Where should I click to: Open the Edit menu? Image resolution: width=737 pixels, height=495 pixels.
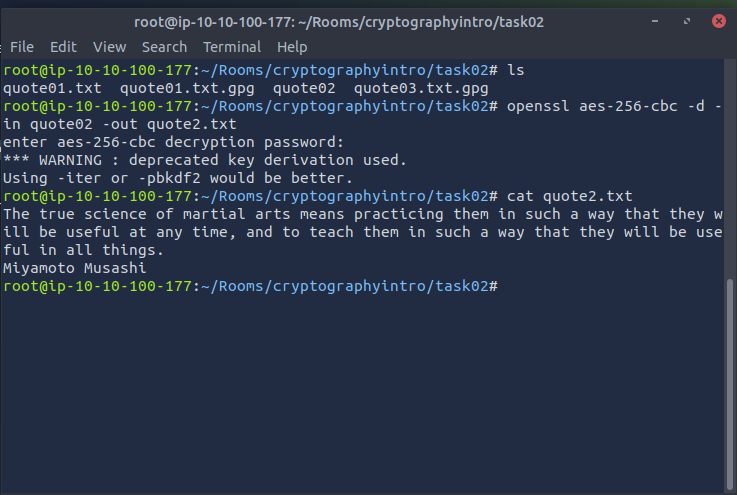pos(63,47)
